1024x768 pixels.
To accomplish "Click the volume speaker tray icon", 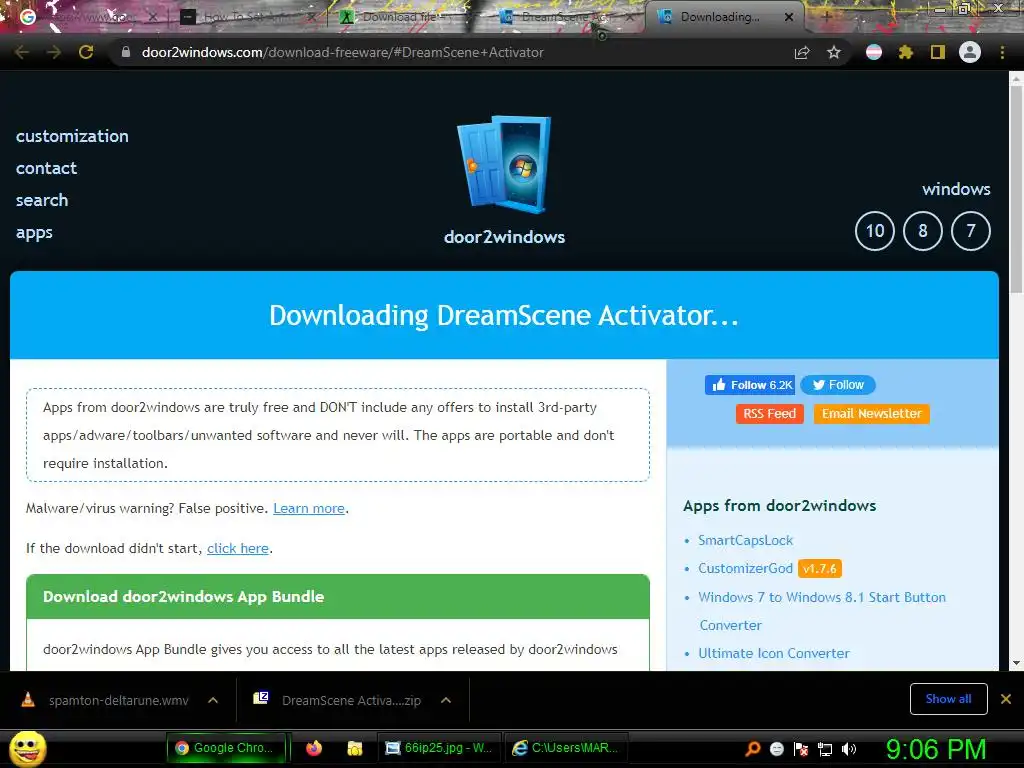I will click(x=848, y=748).
